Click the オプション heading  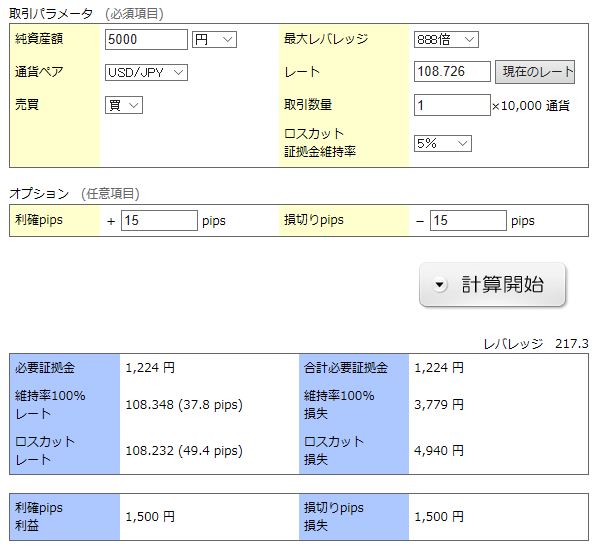pyautogui.click(x=39, y=193)
